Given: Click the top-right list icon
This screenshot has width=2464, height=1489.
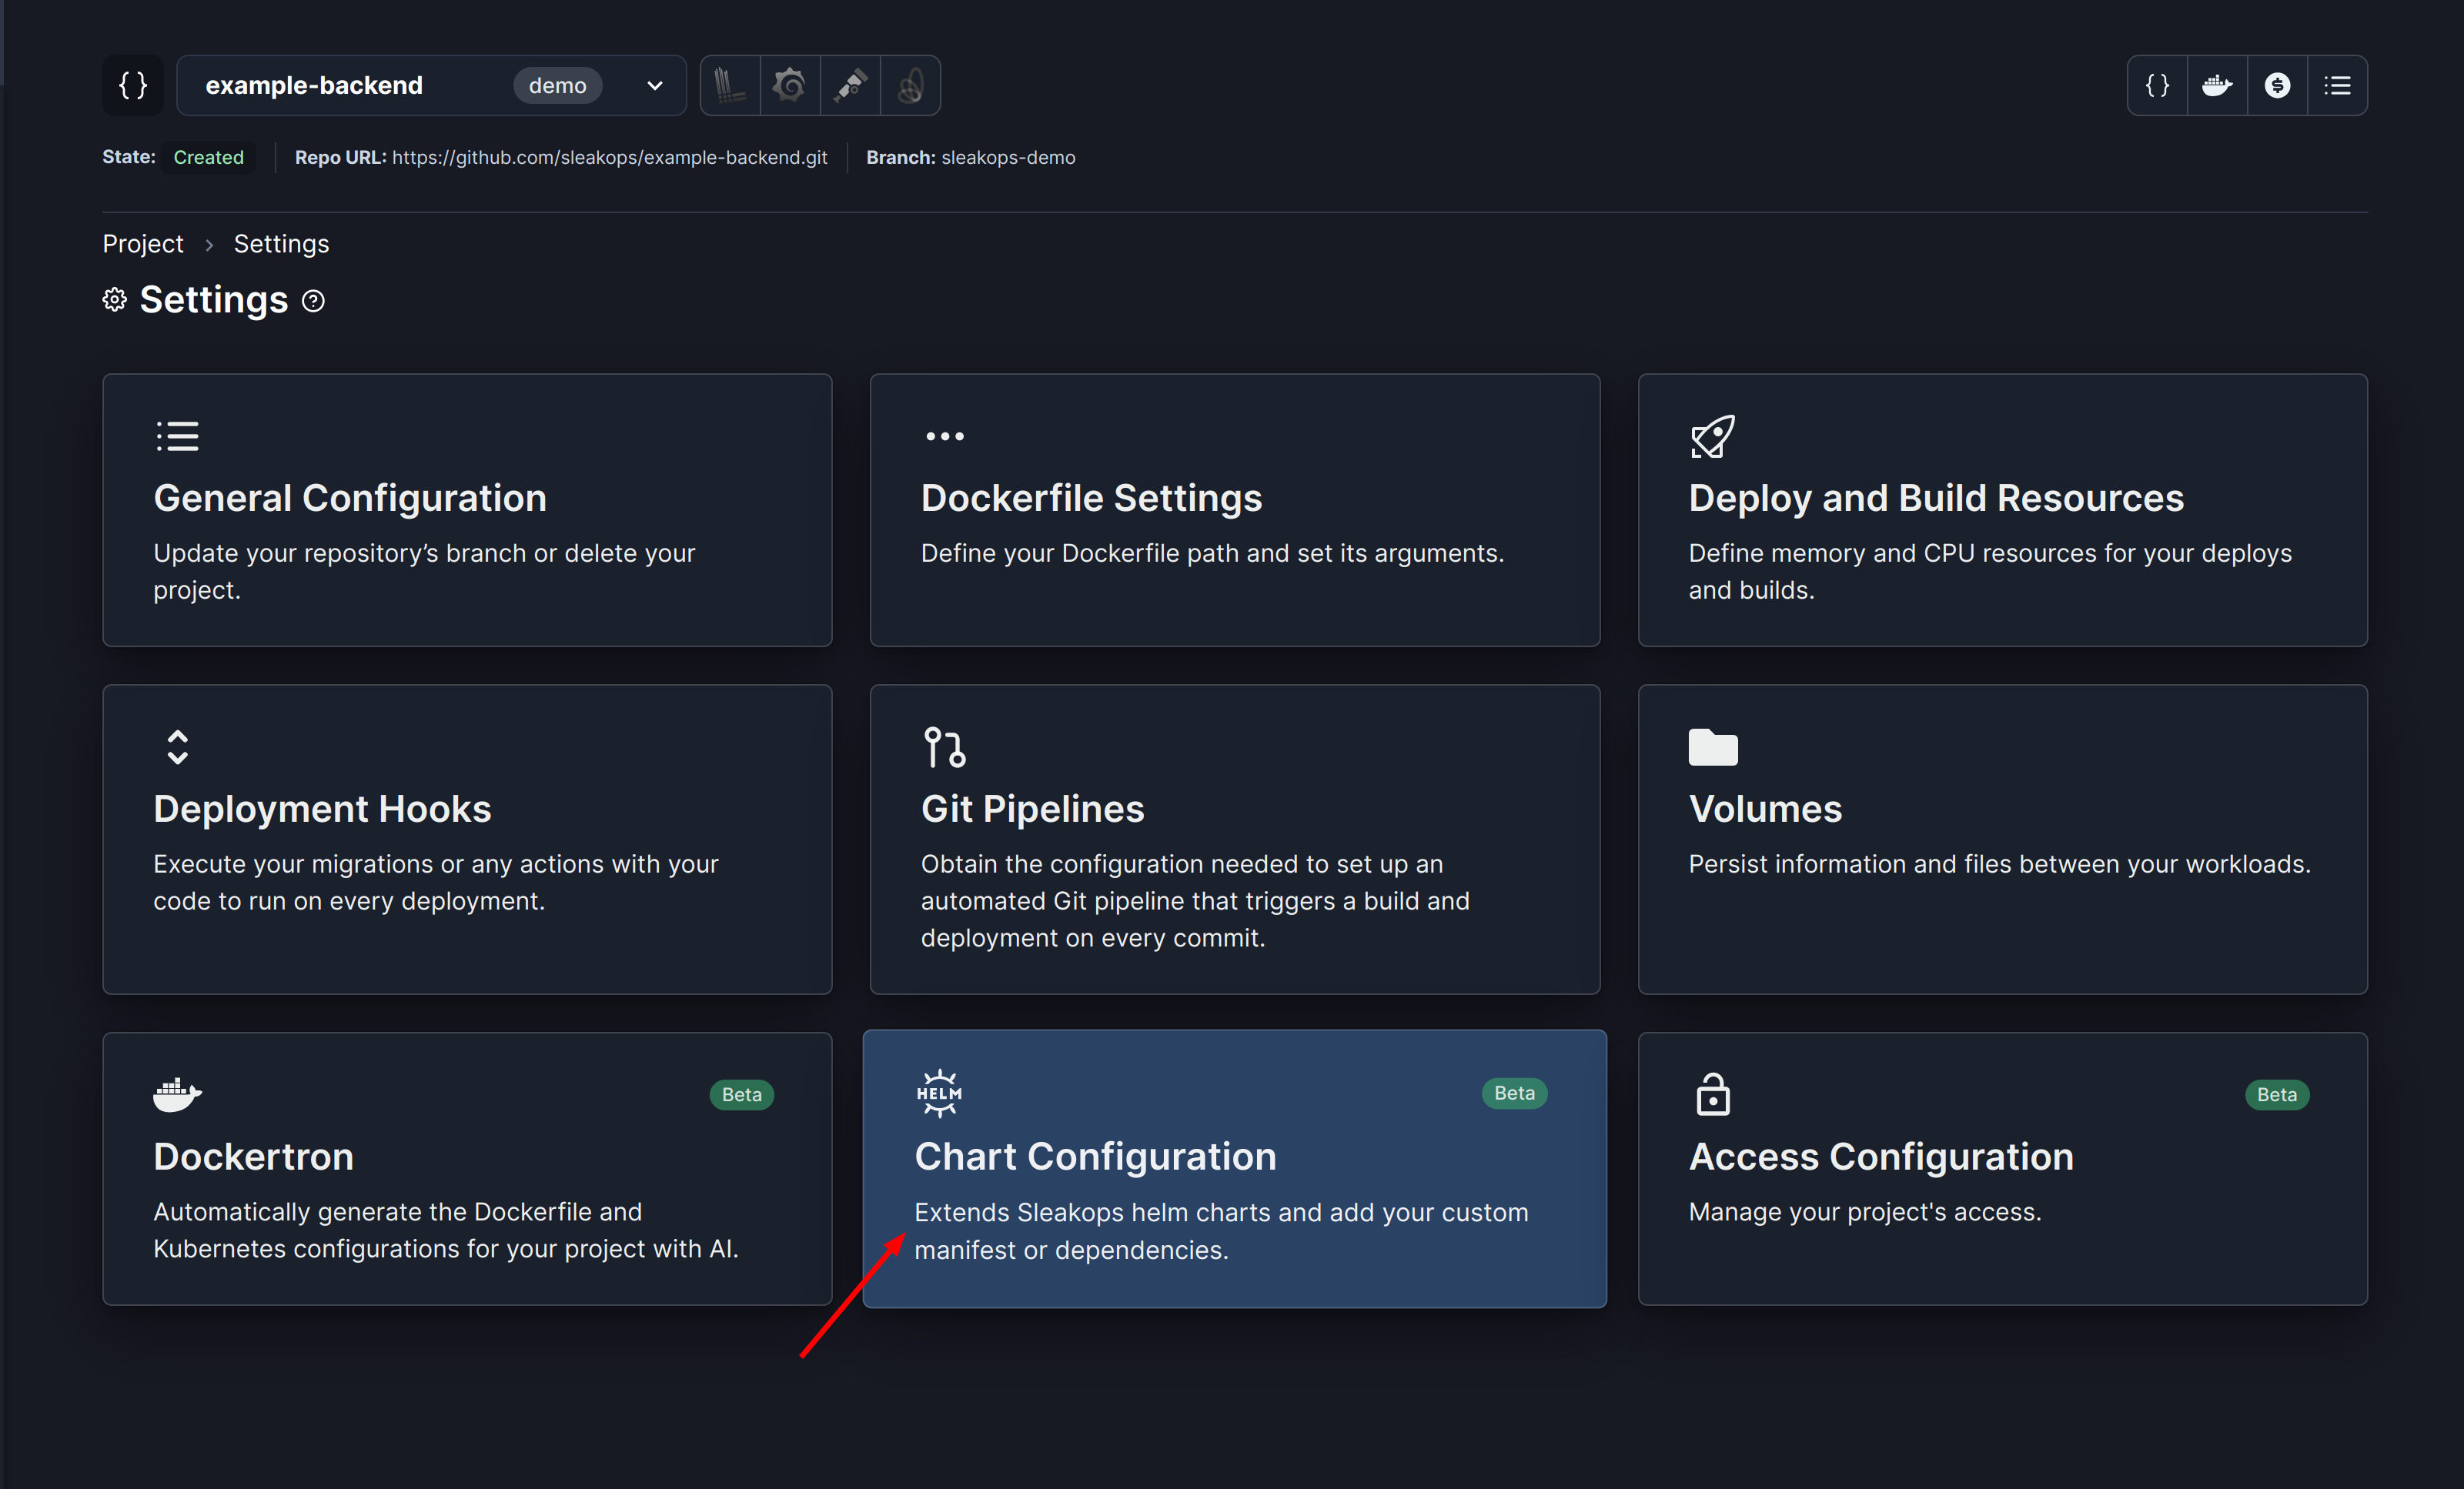Looking at the screenshot, I should point(2337,85).
